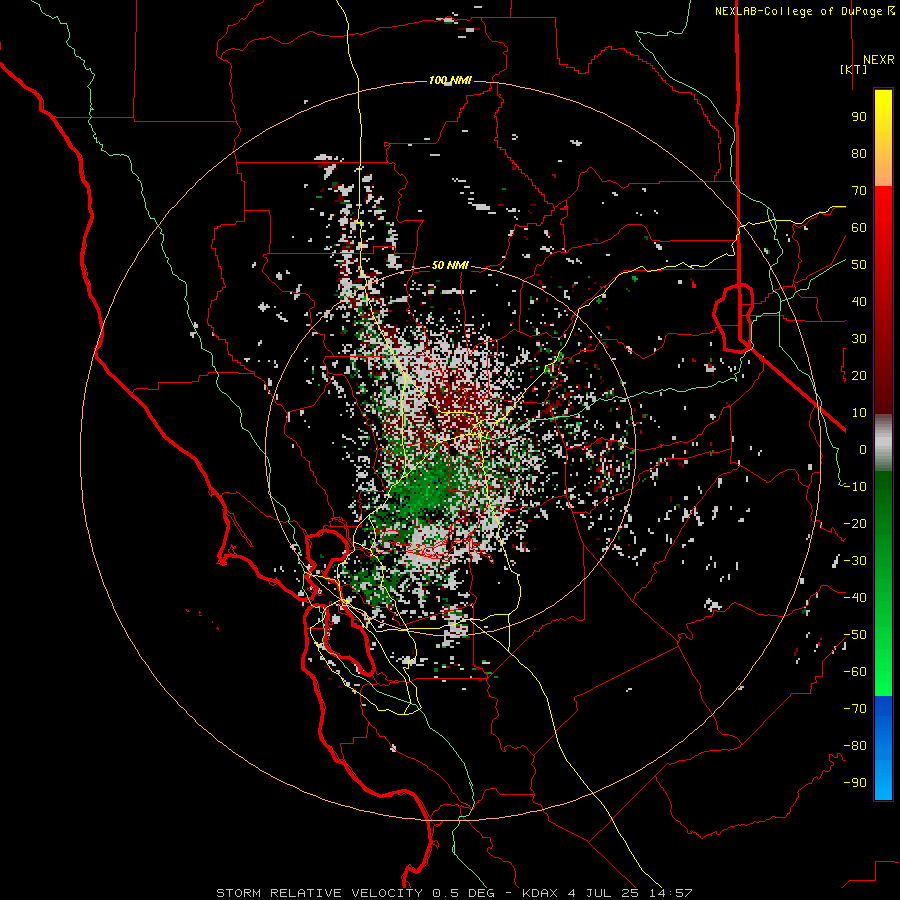Click the 60 value on velocity scale
Viewport: 900px width, 900px height.
[x=859, y=228]
